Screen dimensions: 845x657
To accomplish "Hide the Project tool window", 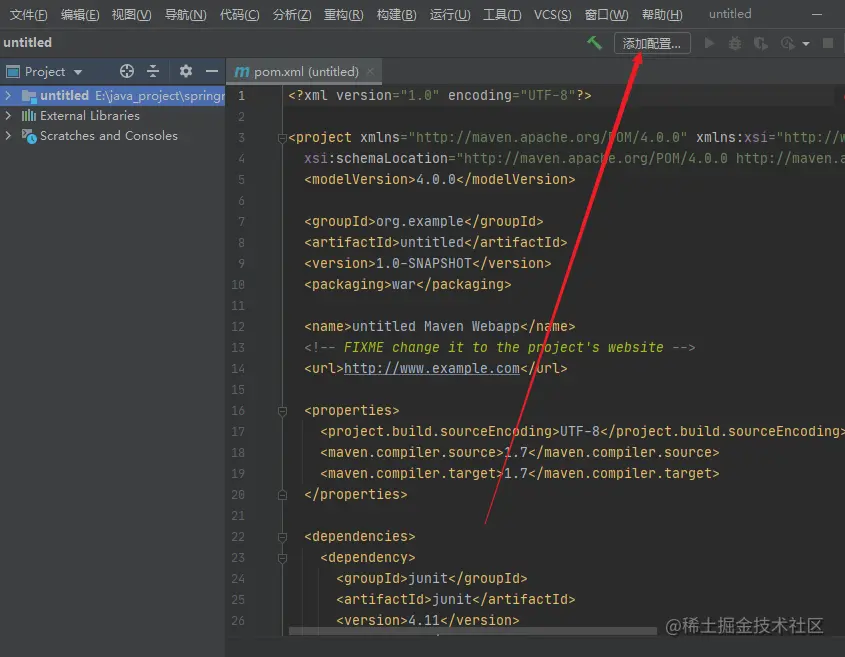I will (211, 71).
